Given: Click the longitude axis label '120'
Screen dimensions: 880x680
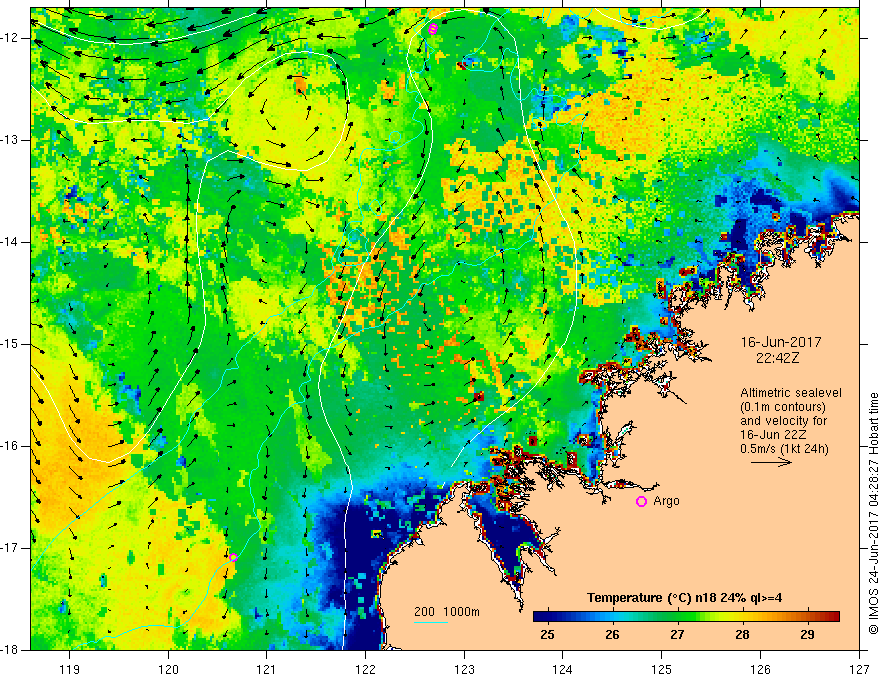Looking at the screenshot, I should point(168,669).
